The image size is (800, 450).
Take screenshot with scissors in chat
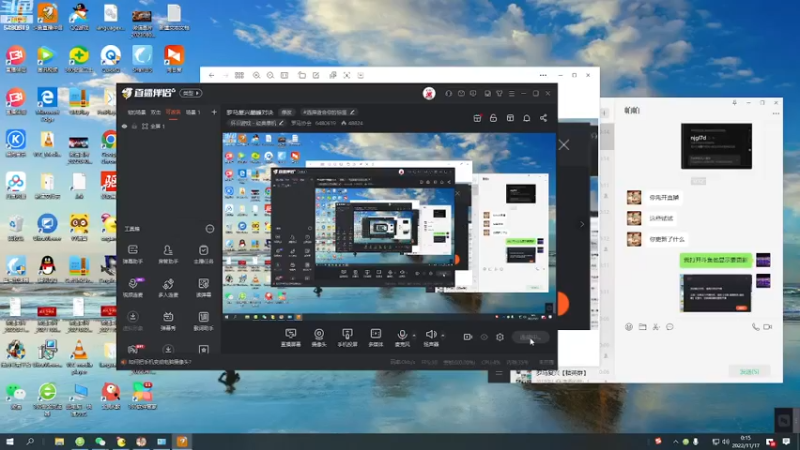point(656,327)
